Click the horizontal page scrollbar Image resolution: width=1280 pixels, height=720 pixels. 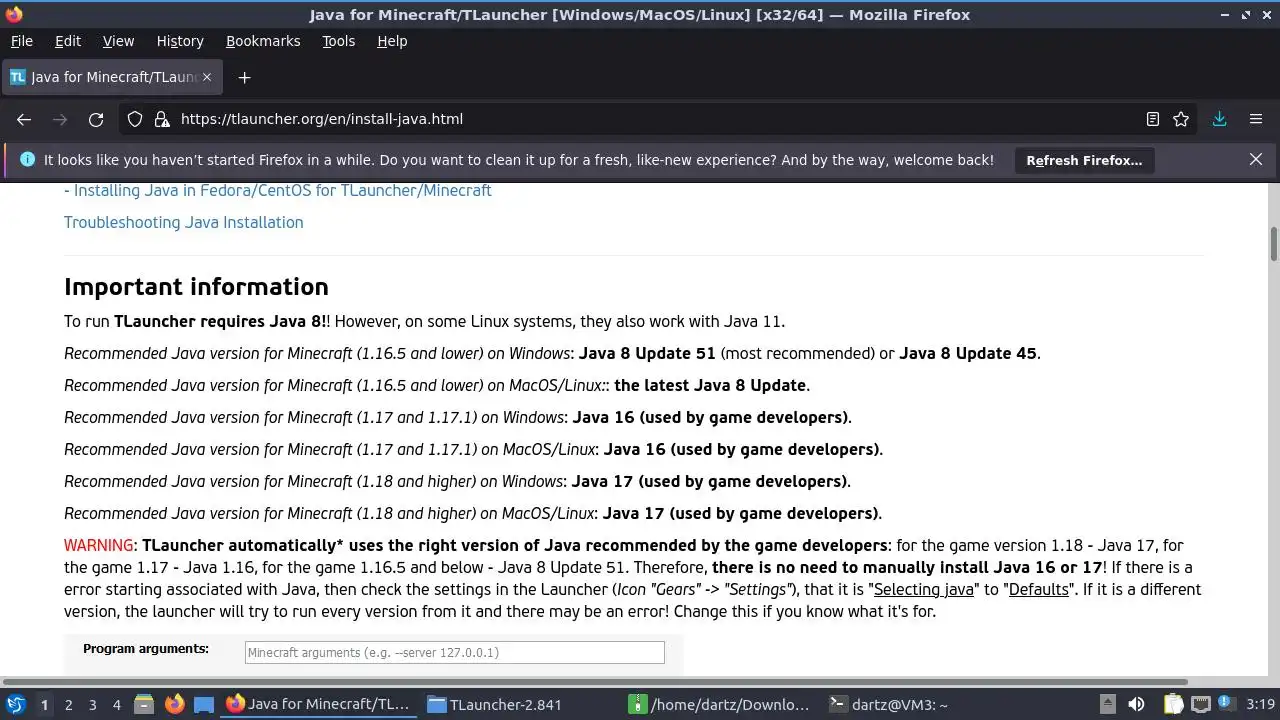click(594, 682)
